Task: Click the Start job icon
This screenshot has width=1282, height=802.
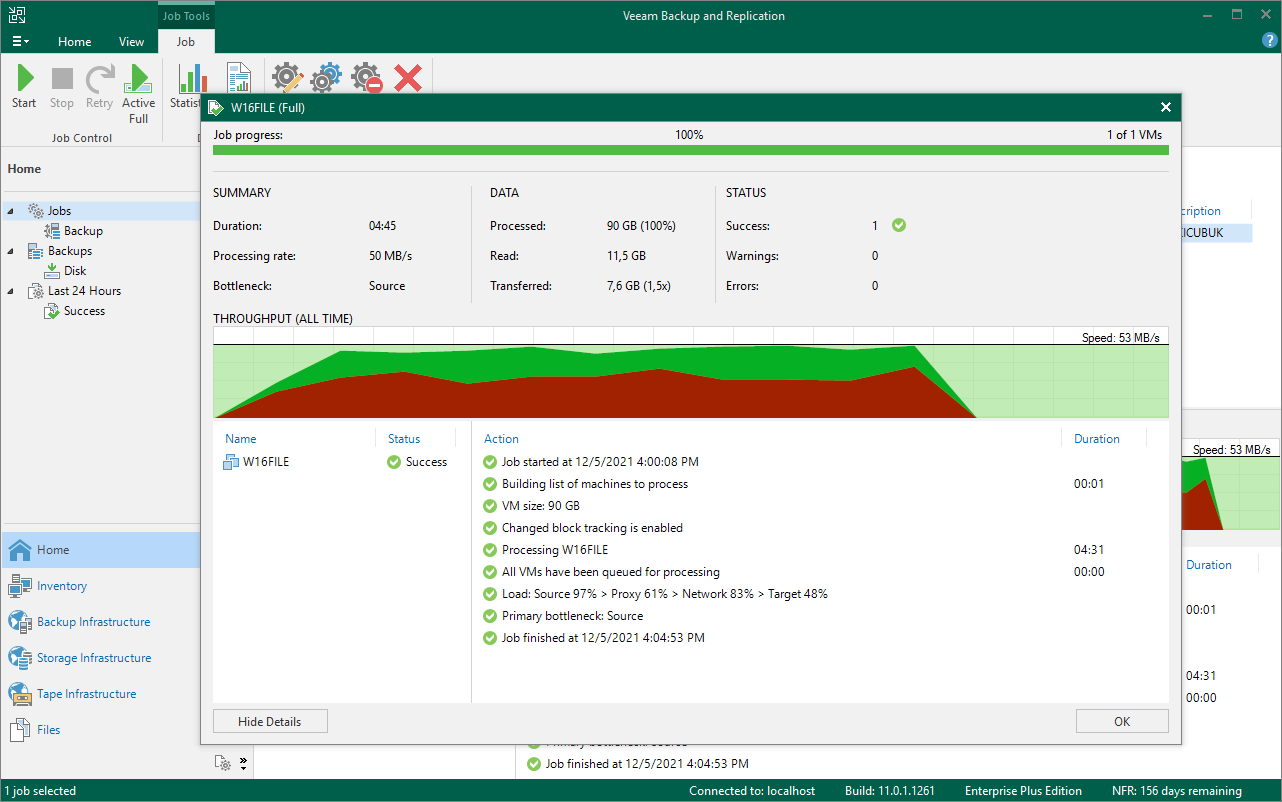Action: pos(24,86)
